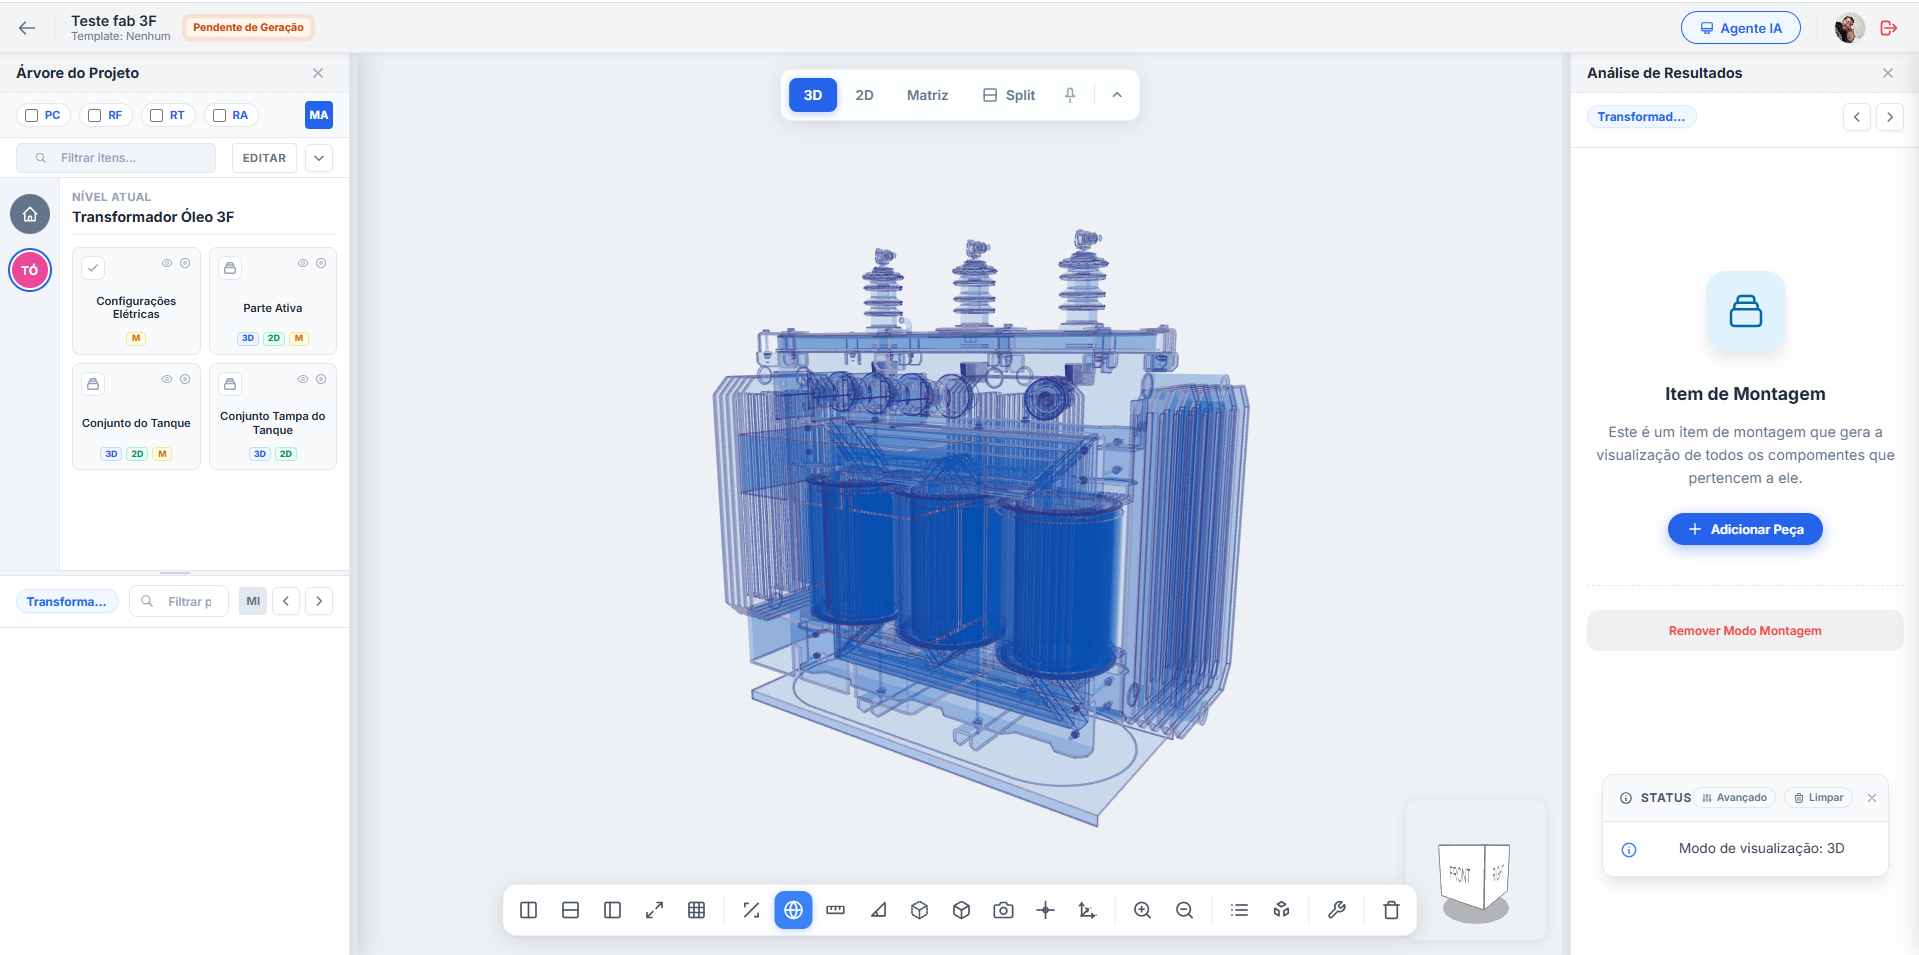Screen dimensions: 1919x955
Task: Select the sidebar layout icon
Action: pos(613,910)
